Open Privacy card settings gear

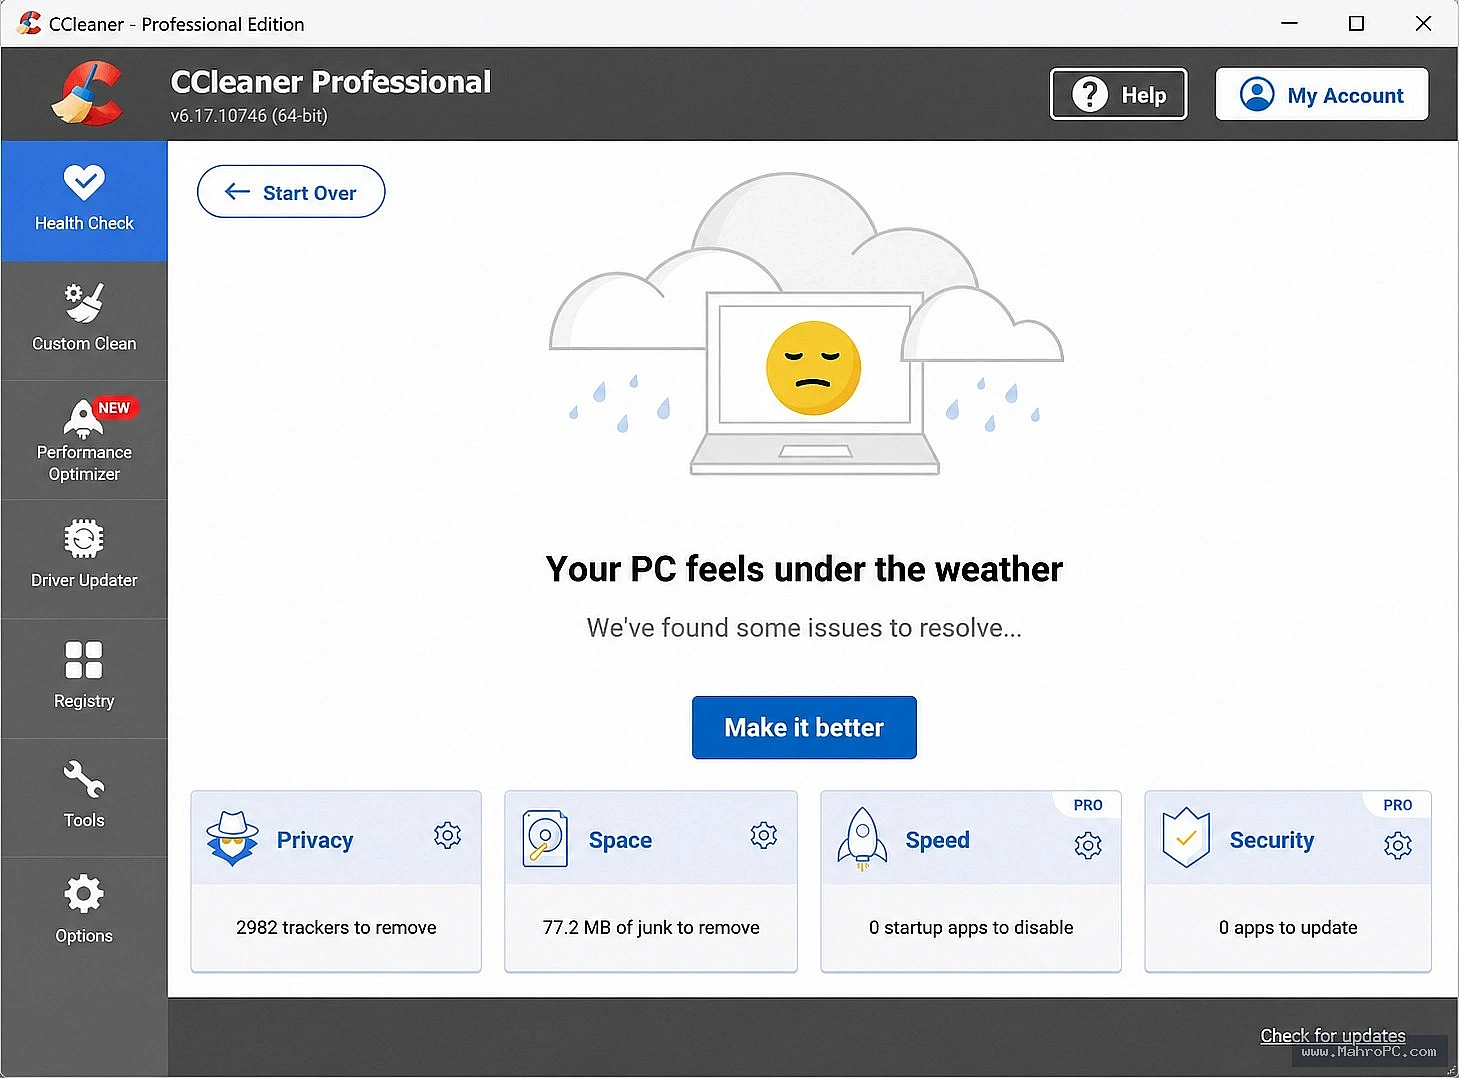(447, 835)
